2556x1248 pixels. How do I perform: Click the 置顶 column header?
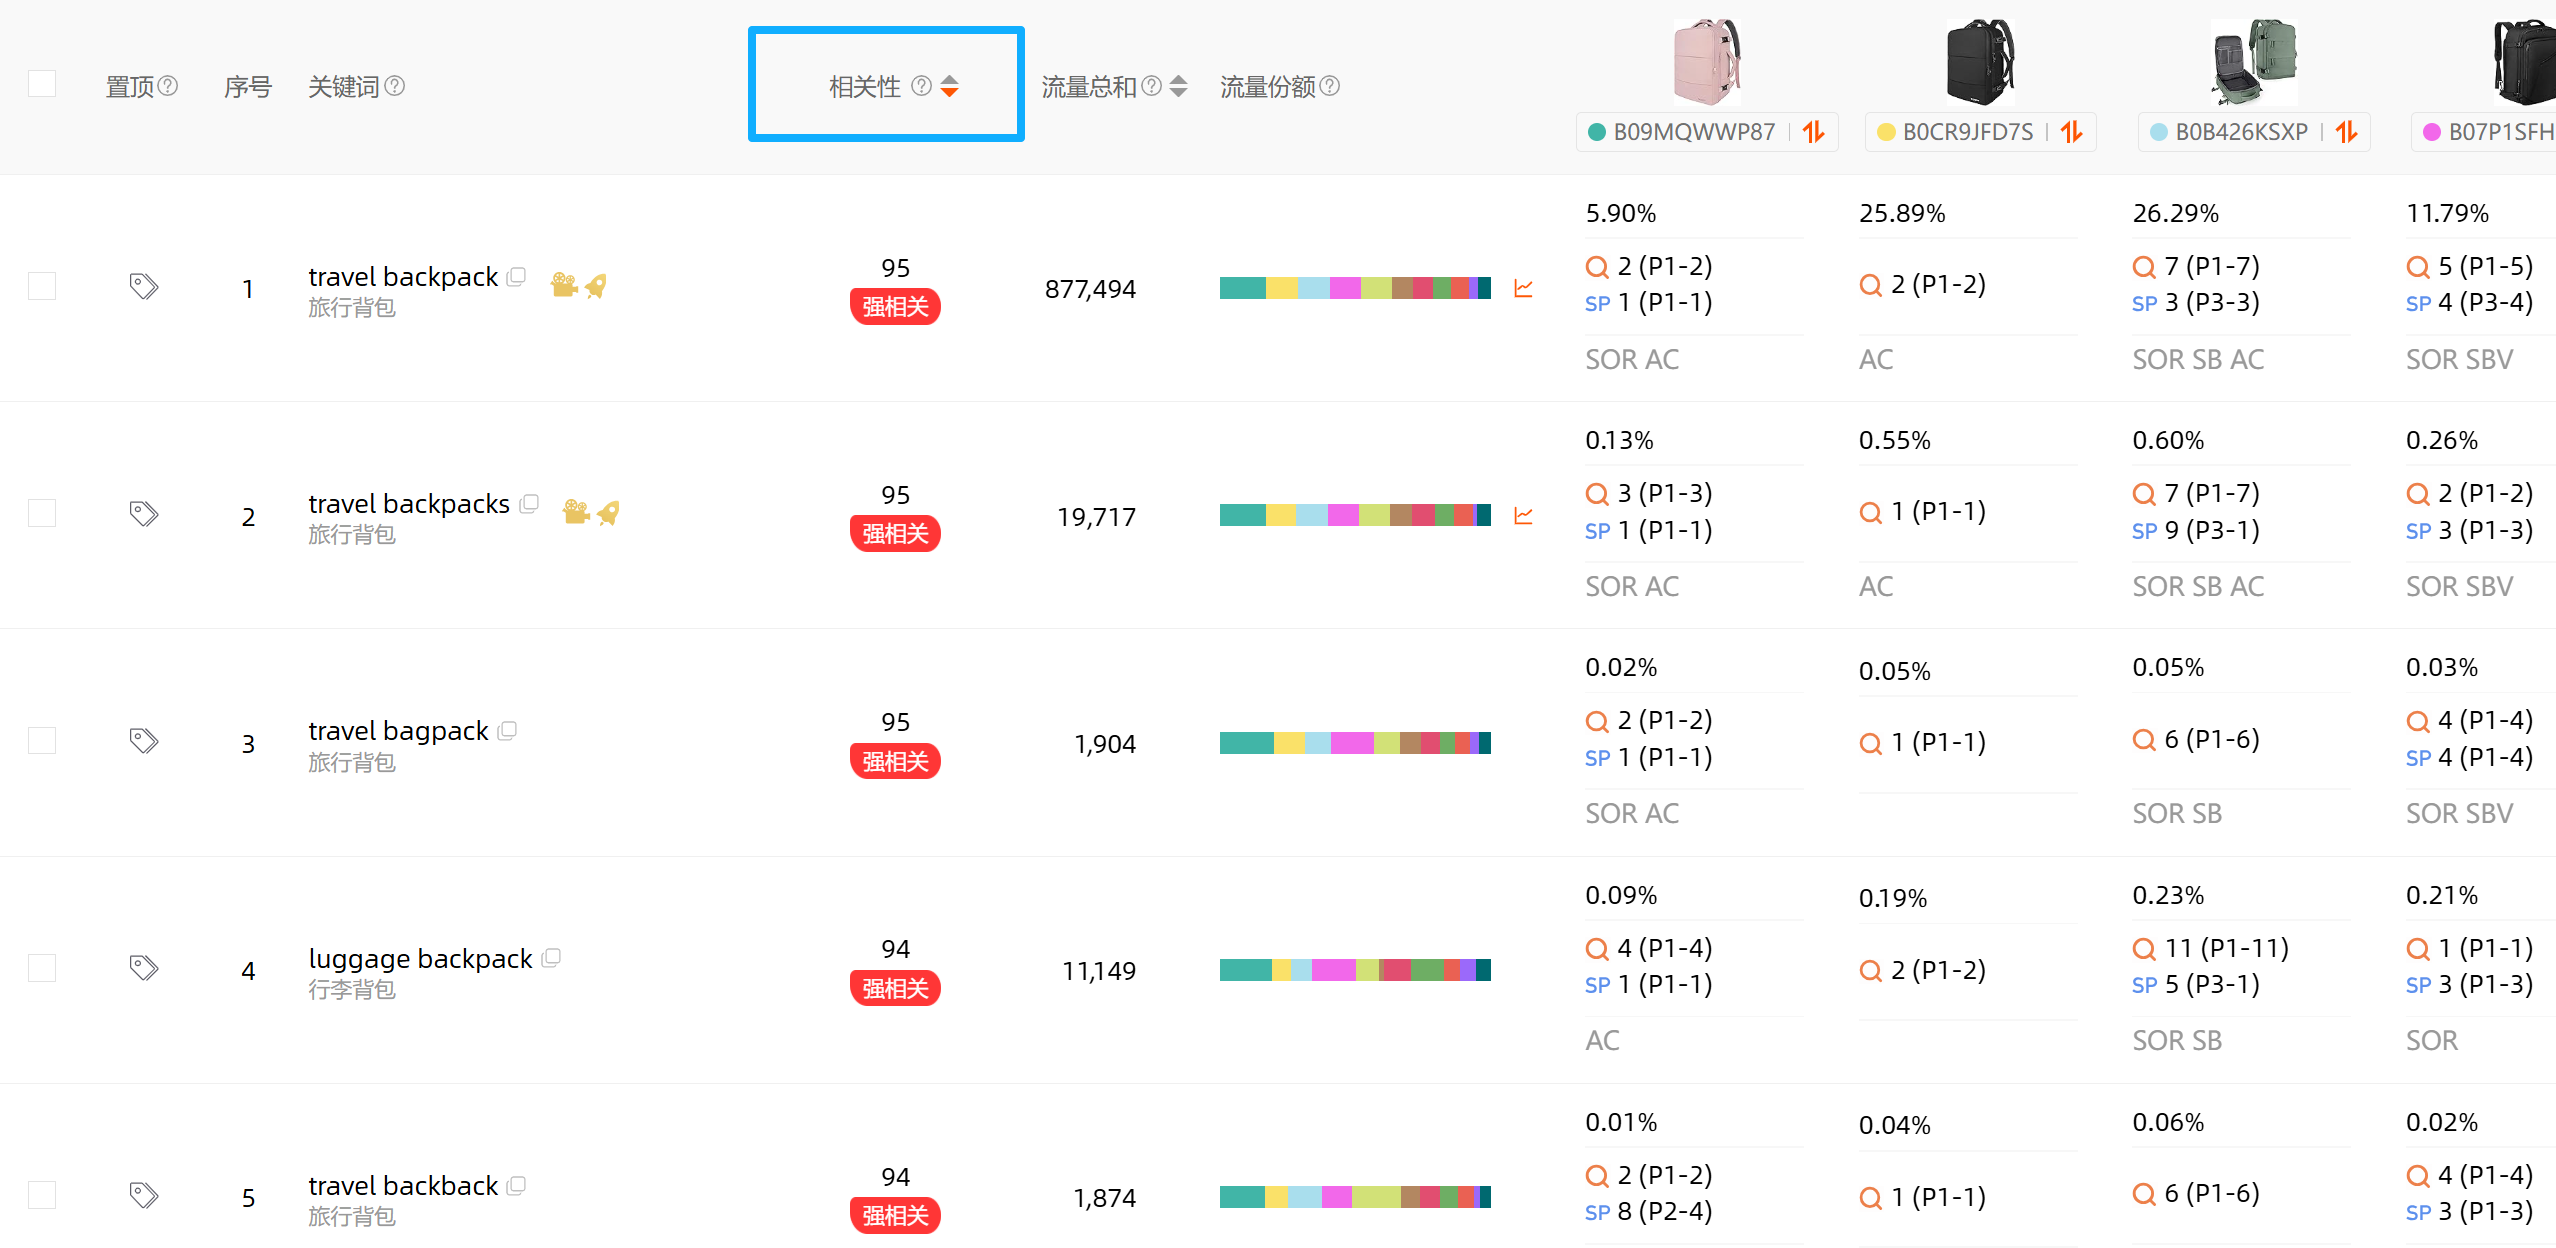130,87
